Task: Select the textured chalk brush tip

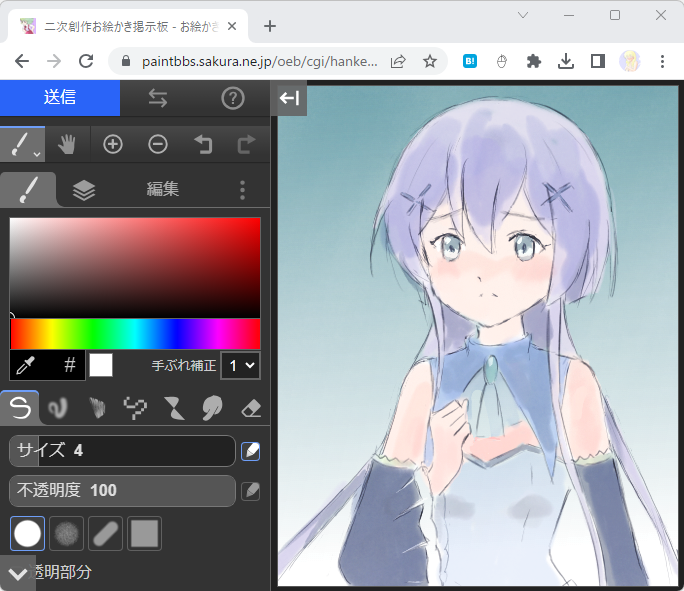Action: (66, 533)
